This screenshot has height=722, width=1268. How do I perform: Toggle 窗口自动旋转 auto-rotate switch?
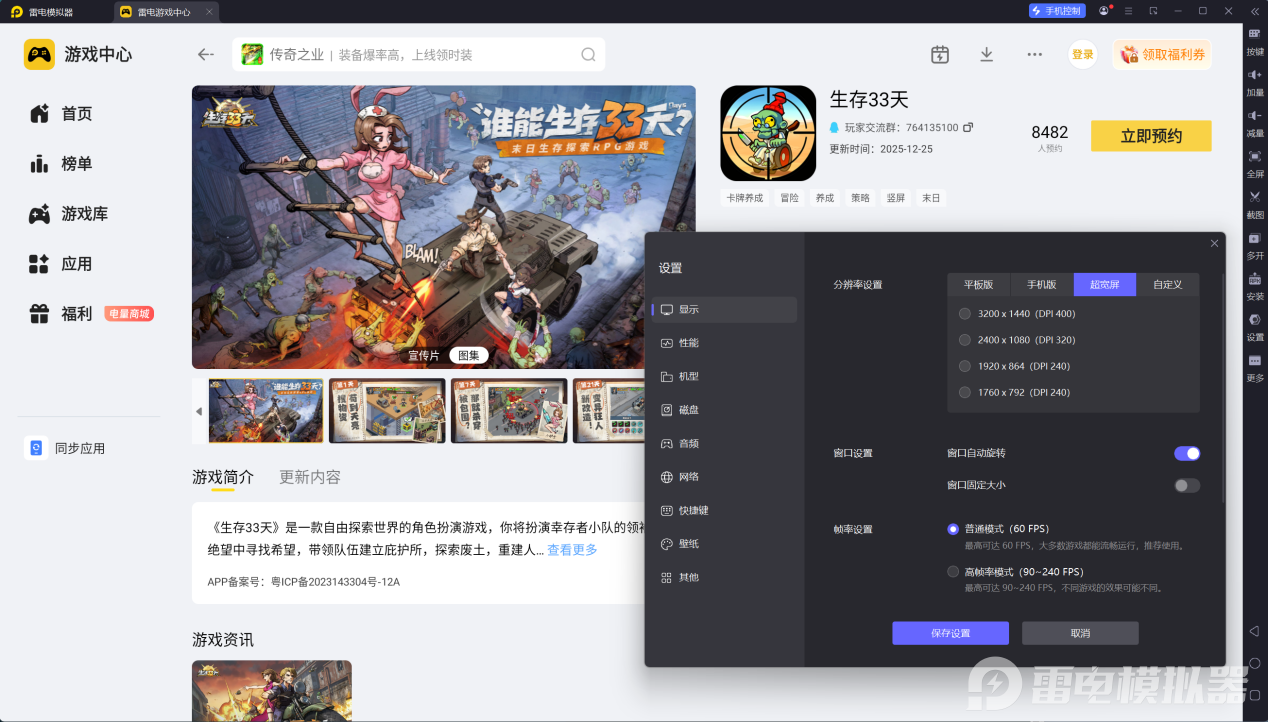click(x=1187, y=453)
